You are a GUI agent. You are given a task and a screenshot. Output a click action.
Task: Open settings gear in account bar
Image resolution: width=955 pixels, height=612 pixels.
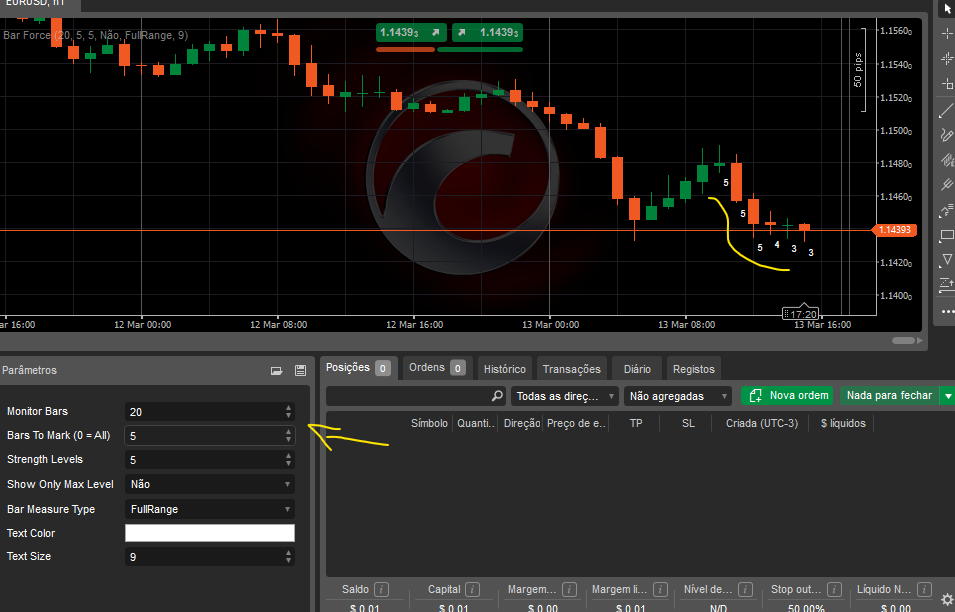click(947, 600)
